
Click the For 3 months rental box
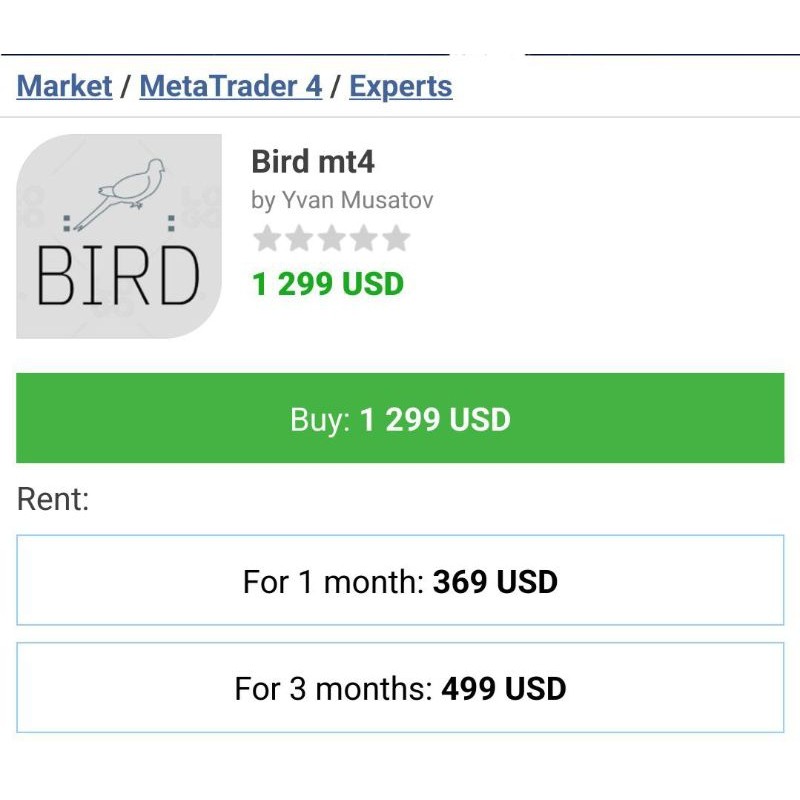(x=400, y=689)
